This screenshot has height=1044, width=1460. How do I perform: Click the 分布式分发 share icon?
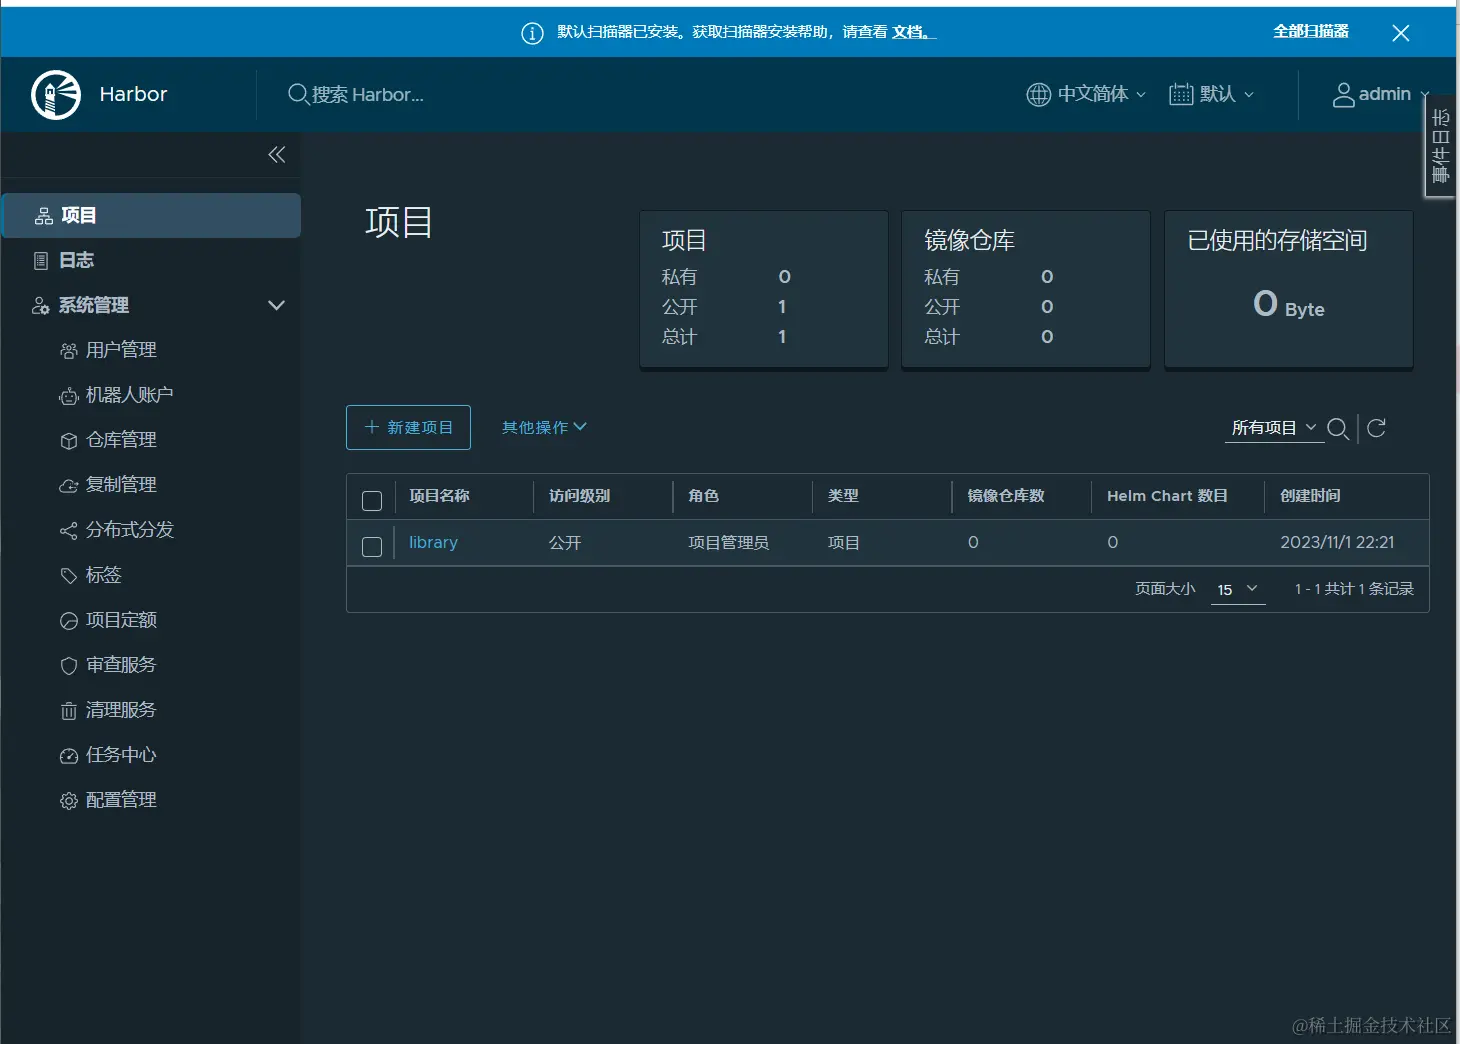point(69,531)
